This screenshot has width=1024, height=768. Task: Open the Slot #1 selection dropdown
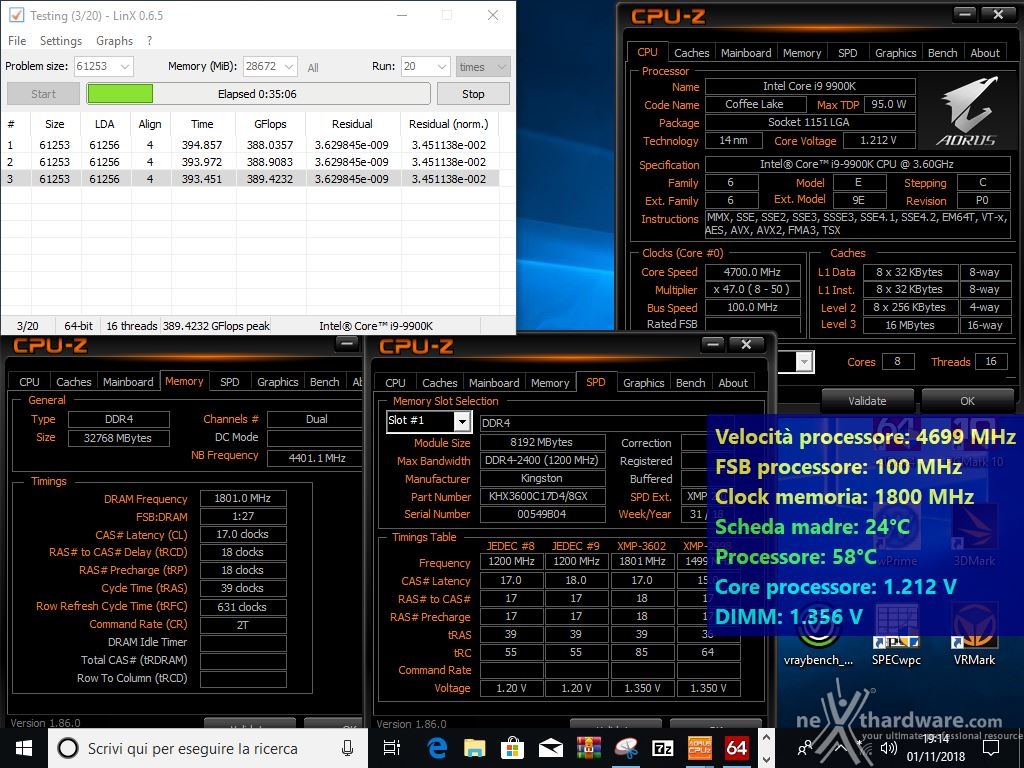coord(462,421)
